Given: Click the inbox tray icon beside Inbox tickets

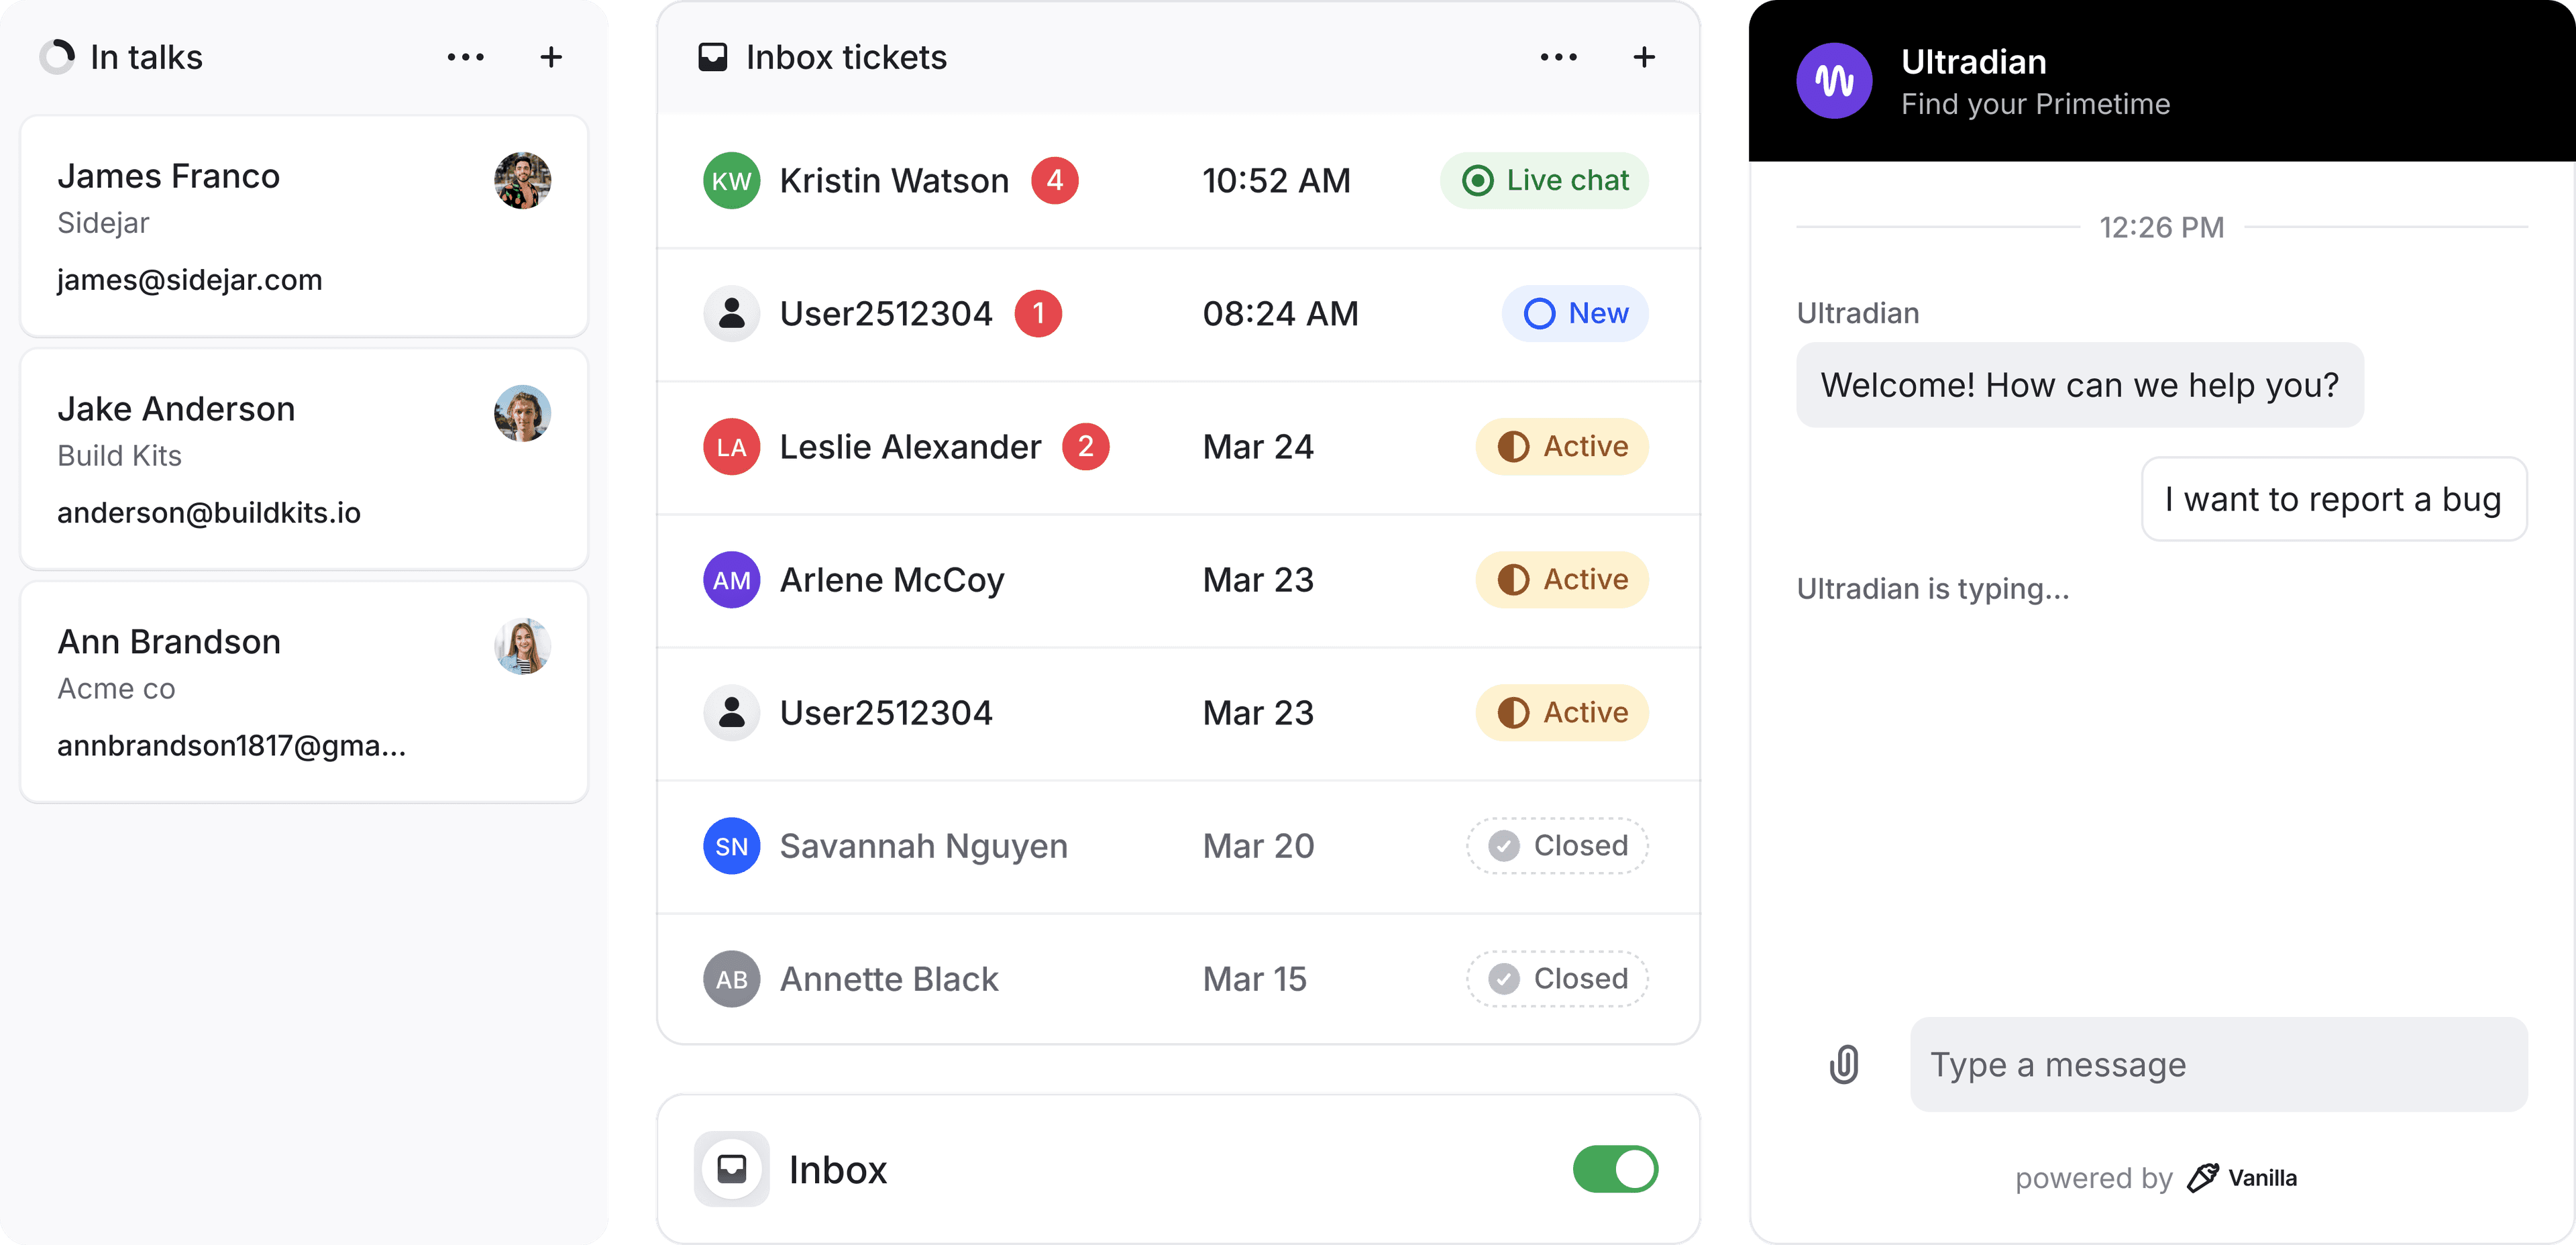Looking at the screenshot, I should click(712, 57).
